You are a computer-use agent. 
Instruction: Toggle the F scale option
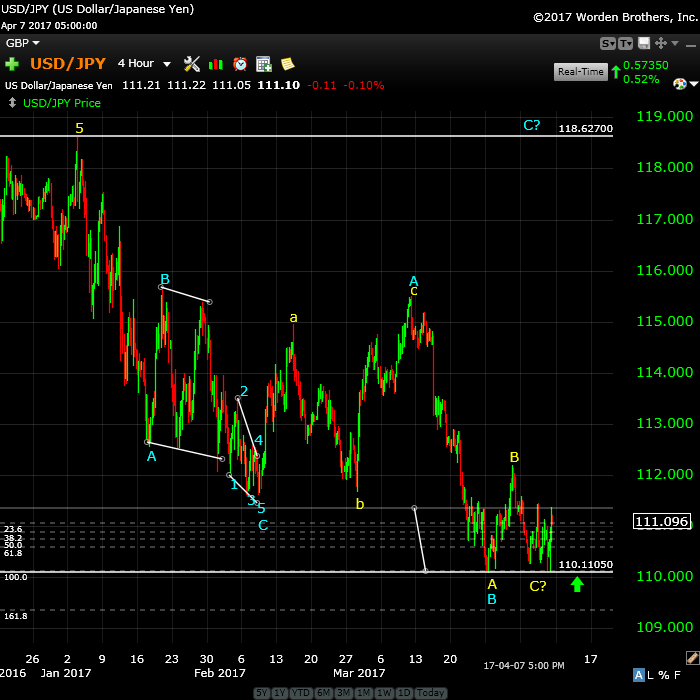click(x=677, y=675)
